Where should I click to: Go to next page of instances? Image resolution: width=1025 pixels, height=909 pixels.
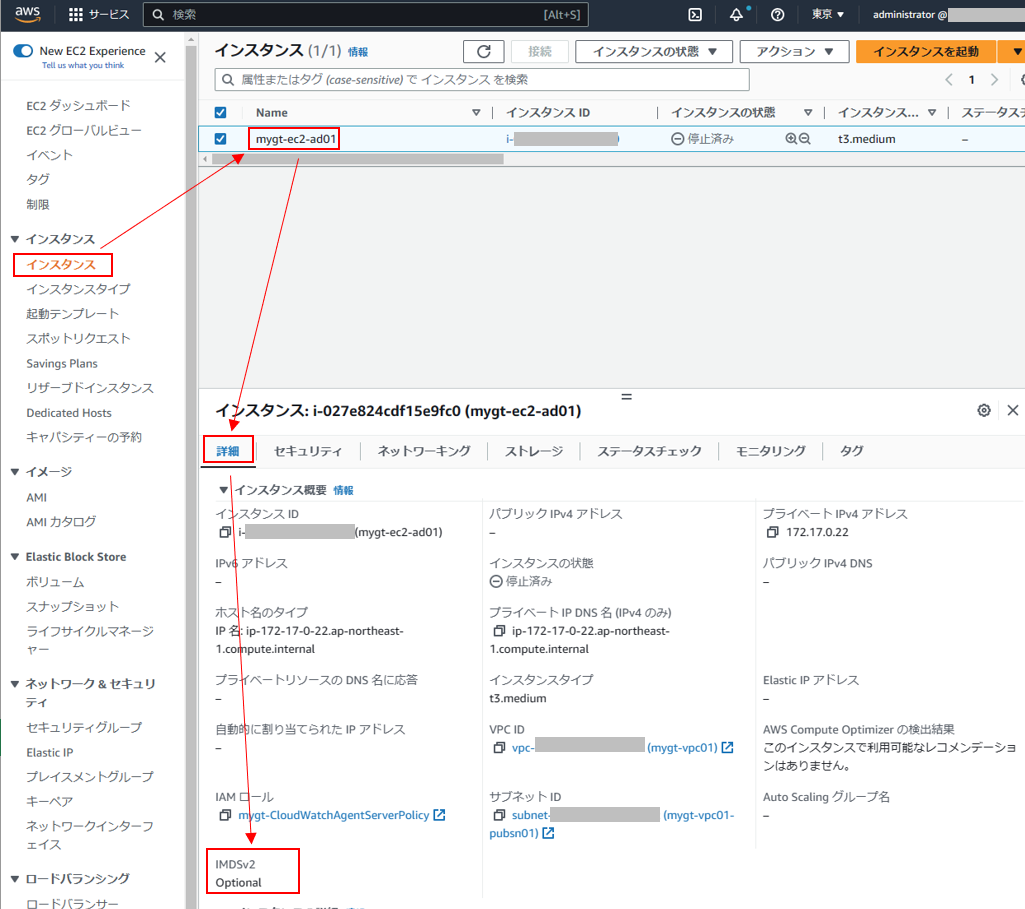(x=994, y=80)
